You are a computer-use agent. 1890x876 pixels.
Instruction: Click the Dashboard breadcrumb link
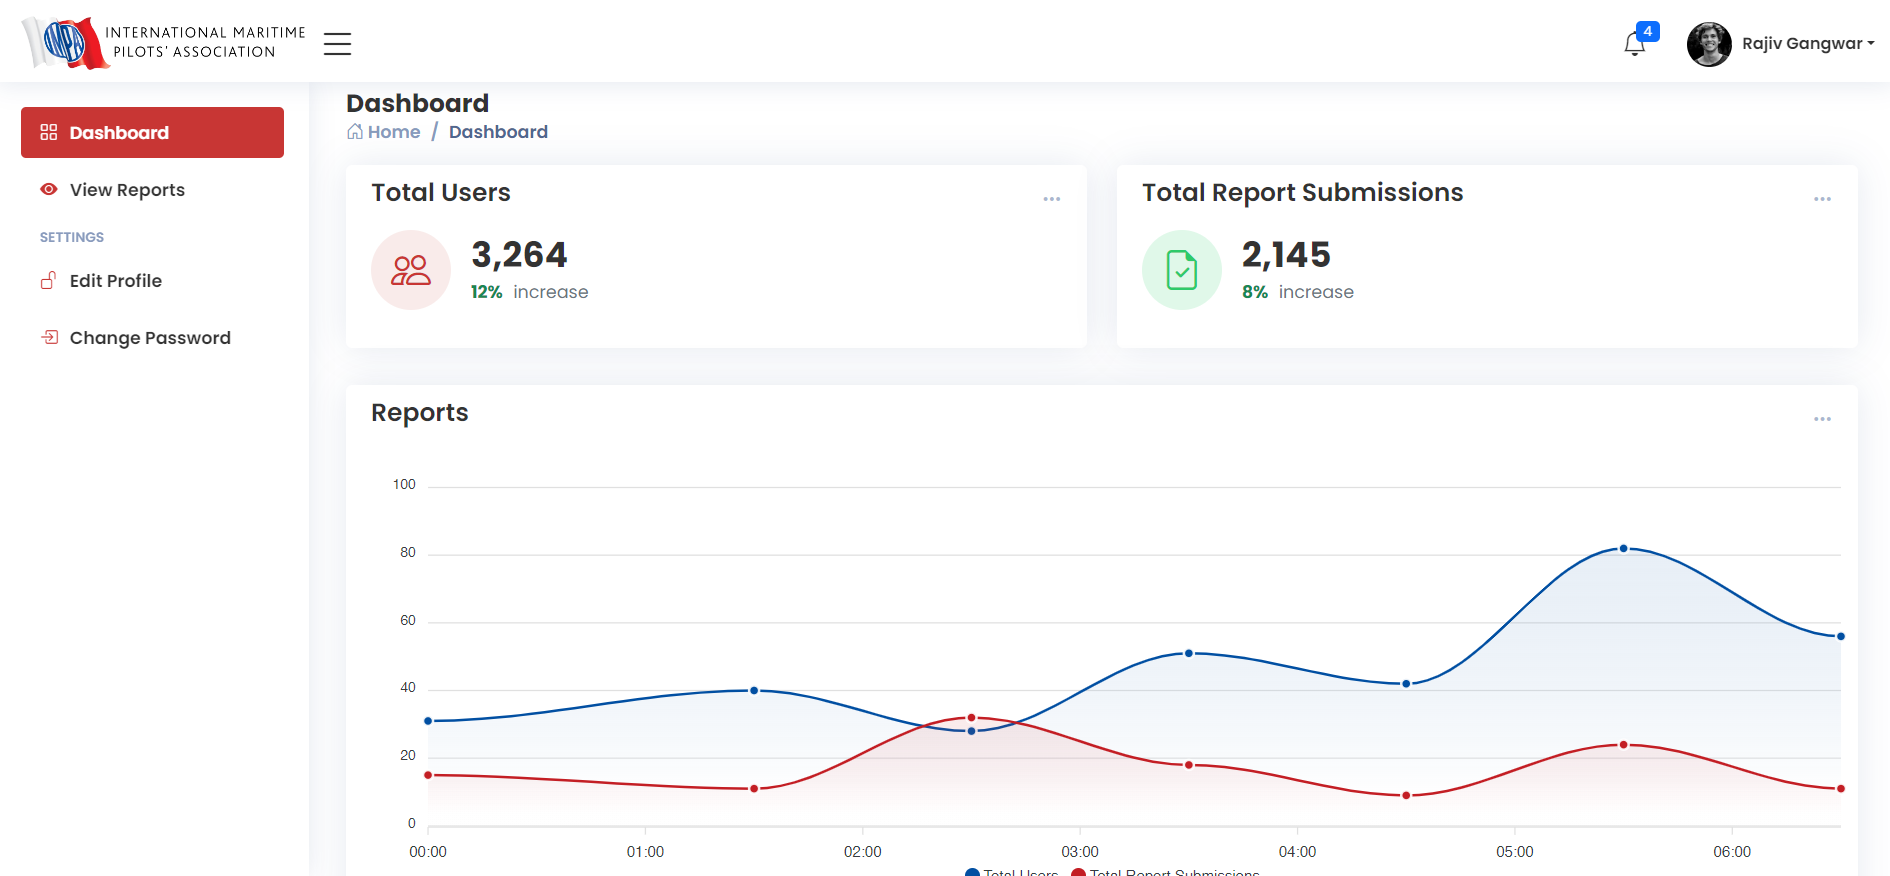[x=498, y=132]
